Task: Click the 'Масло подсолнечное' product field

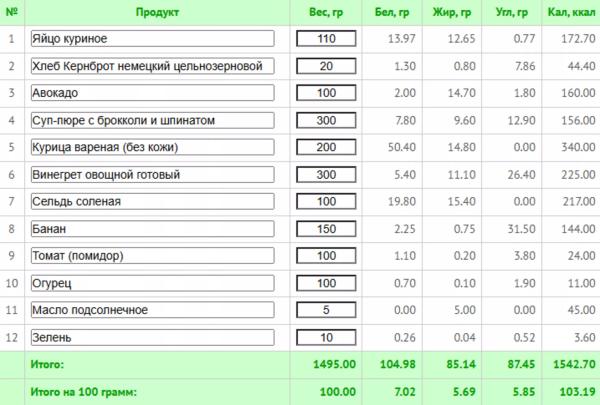Action: pyautogui.click(x=153, y=310)
